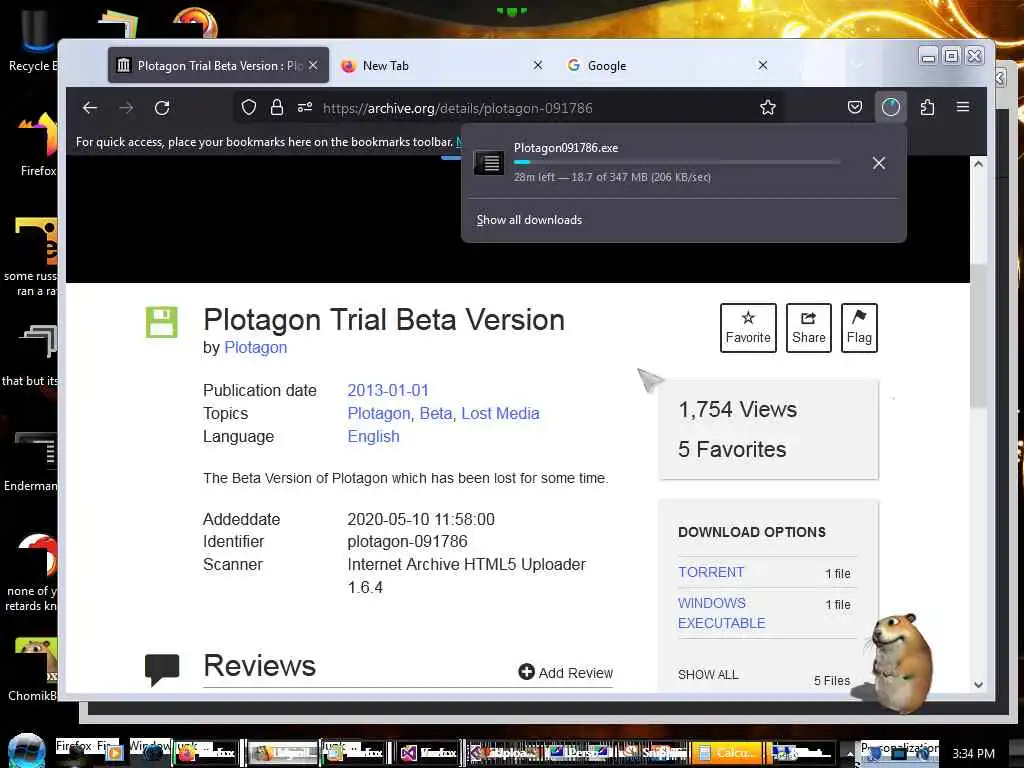Image resolution: width=1024 pixels, height=768 pixels.
Task: Open the Plotagon topic link
Action: pyautogui.click(x=379, y=413)
